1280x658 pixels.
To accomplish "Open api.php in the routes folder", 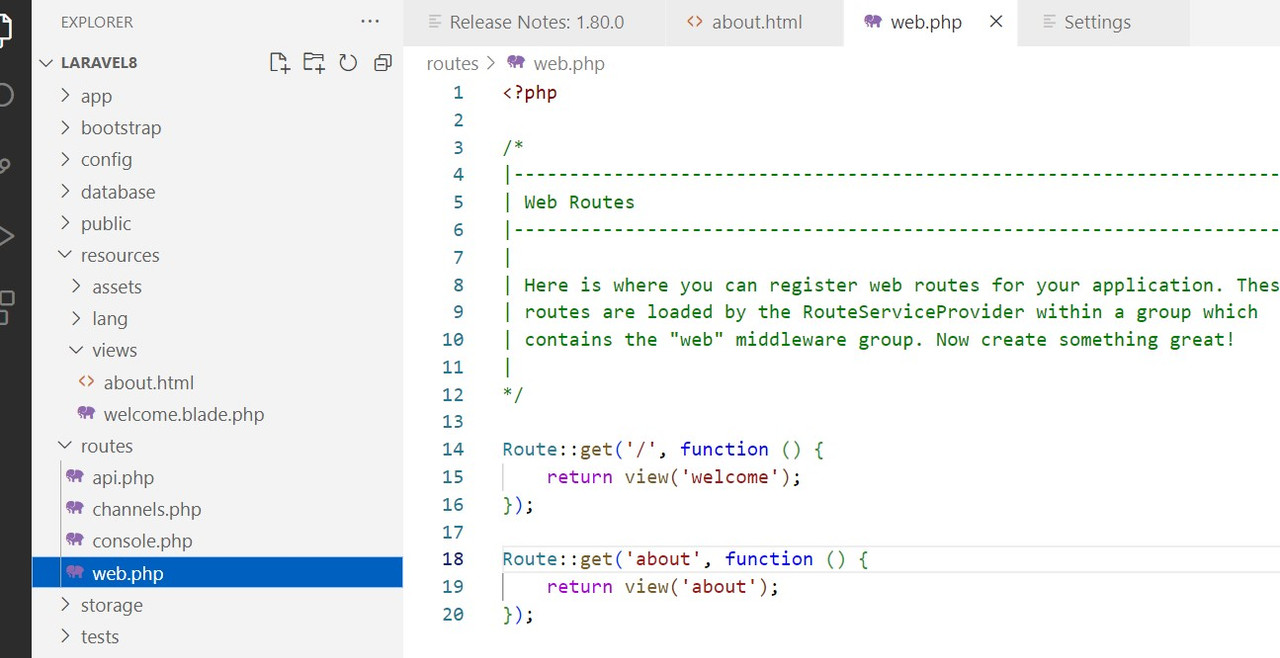I will 123,477.
